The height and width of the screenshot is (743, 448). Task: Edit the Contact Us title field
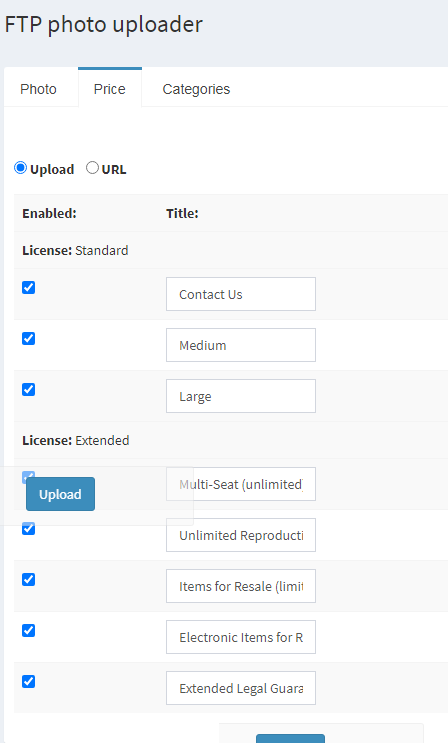point(241,294)
